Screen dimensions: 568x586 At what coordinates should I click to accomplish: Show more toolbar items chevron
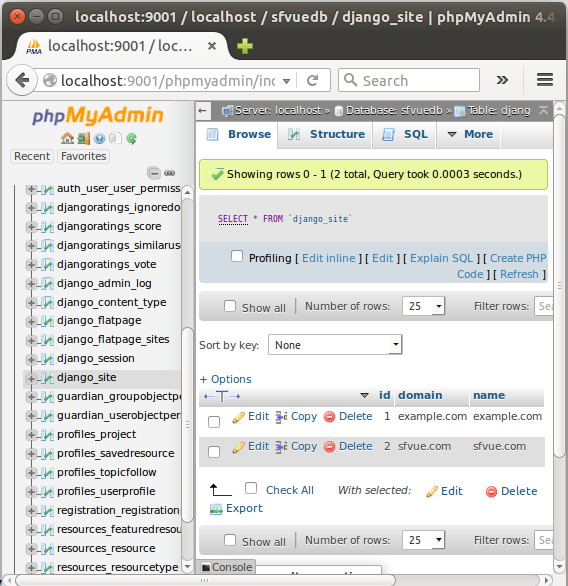tap(502, 80)
